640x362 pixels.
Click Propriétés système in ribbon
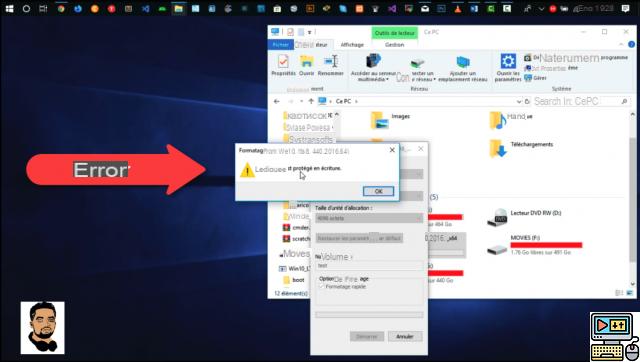click(x=551, y=68)
